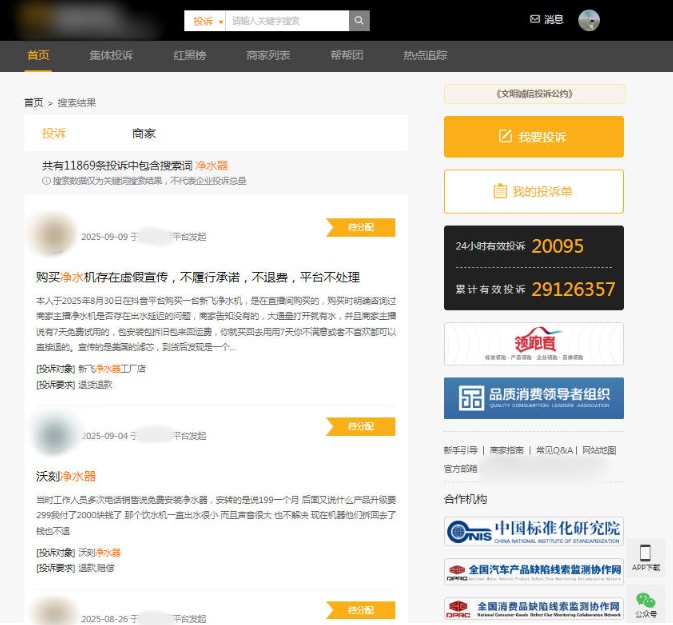This screenshot has width=673, height=625.
Task: Open the second complaint body starting 当时工作人员
Action: pyautogui.click(x=216, y=516)
